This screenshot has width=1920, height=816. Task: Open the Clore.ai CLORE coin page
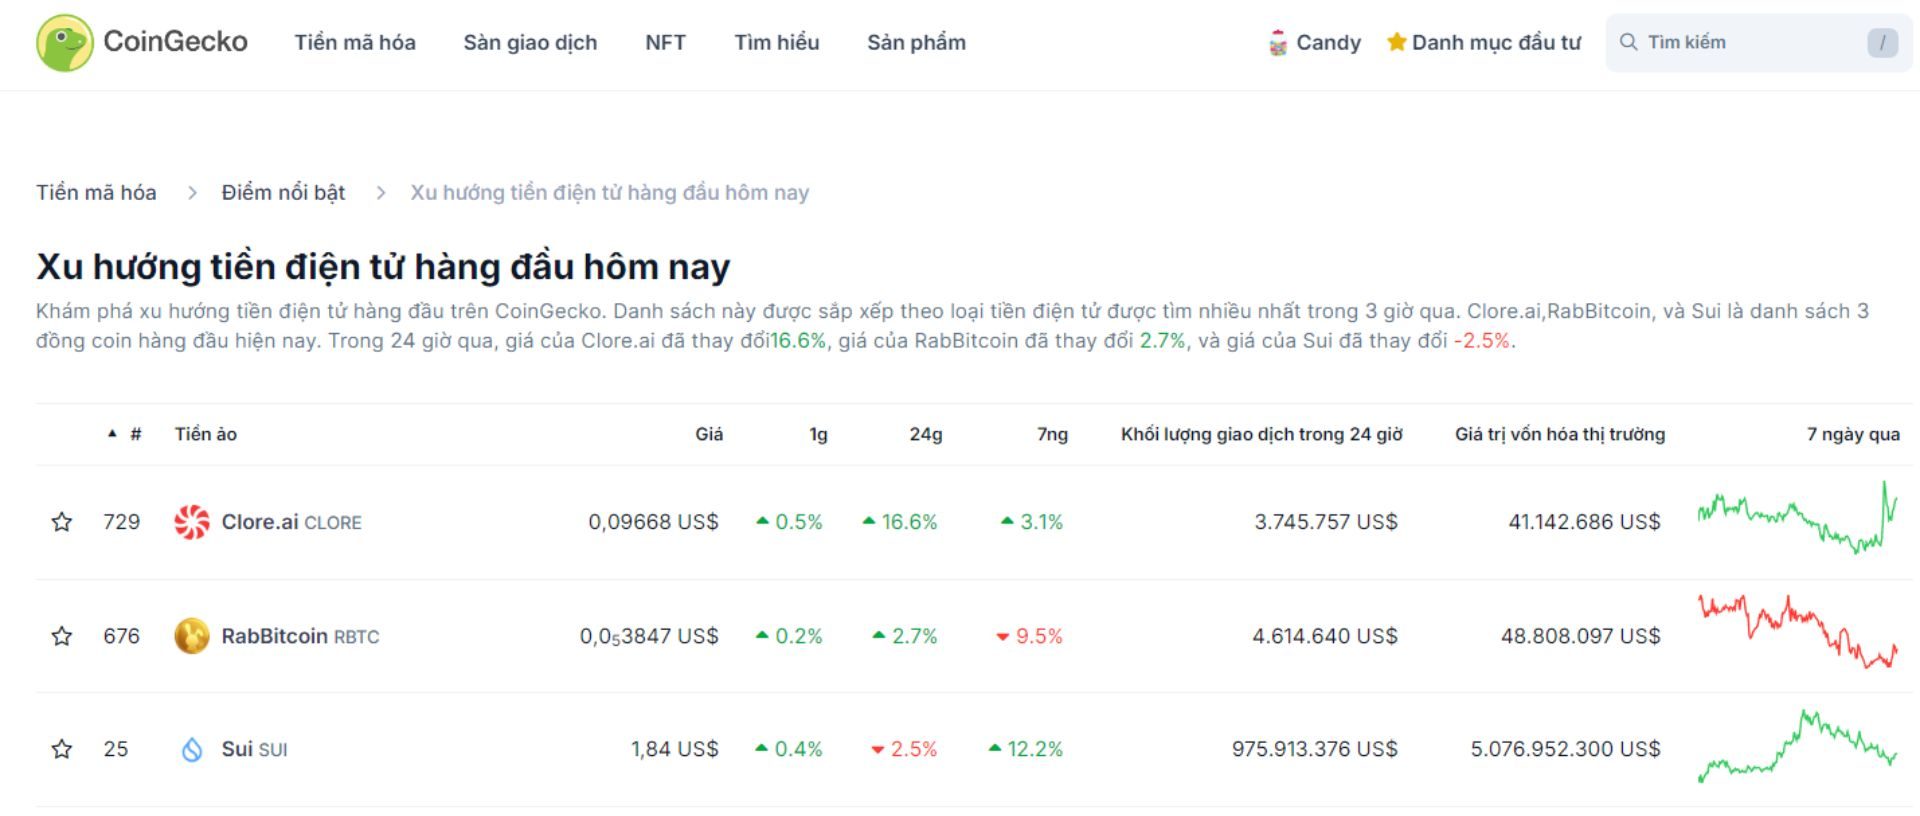point(291,522)
